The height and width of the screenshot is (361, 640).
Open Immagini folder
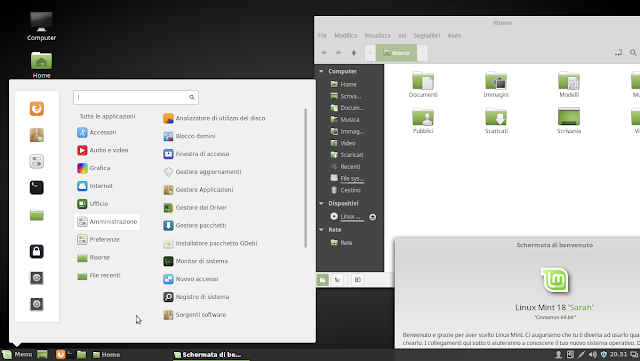(496, 85)
